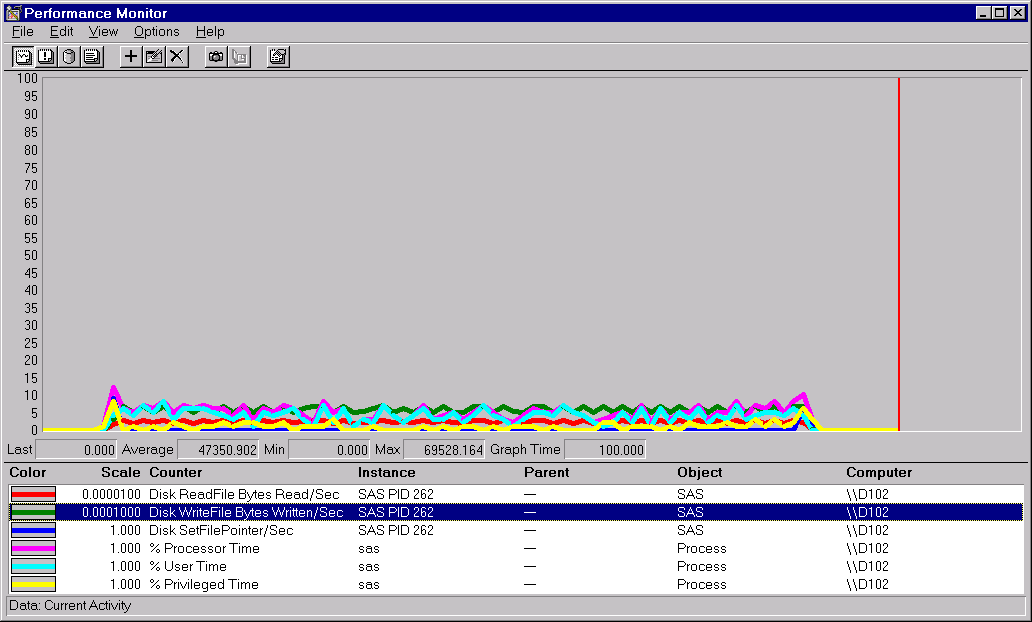
Task: Click the Edit chart line icon
Action: pyautogui.click(x=154, y=56)
